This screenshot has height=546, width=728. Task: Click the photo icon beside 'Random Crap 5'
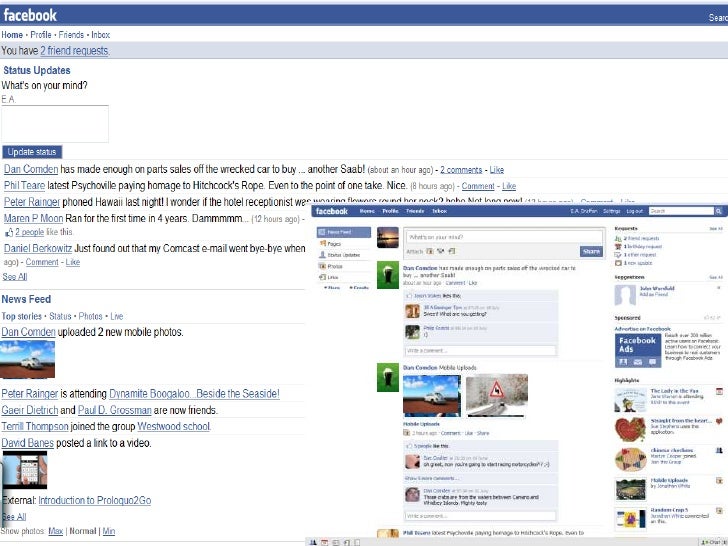click(719, 511)
